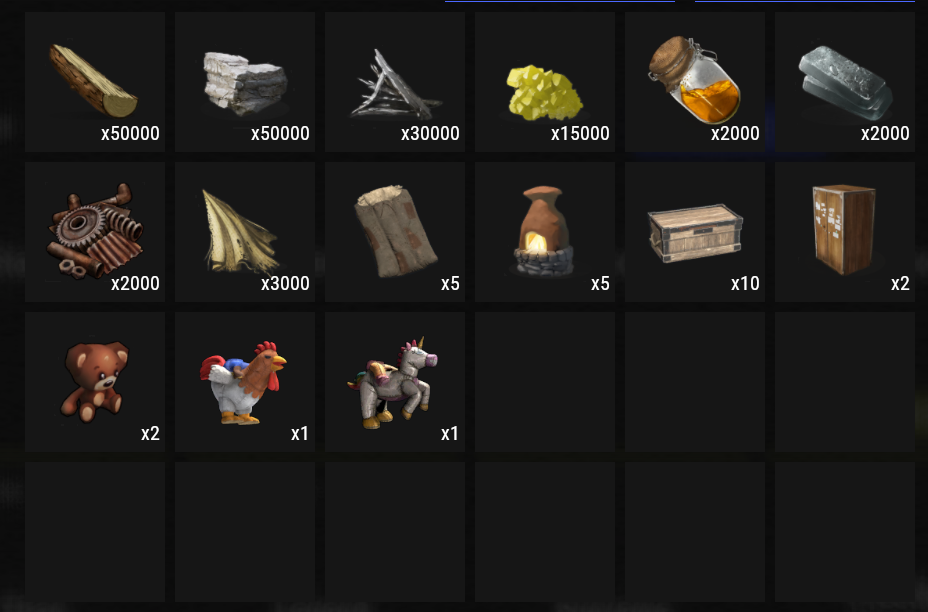Select the bottom row's last empty slot
Viewport: 928px width, 612px height.
click(x=845, y=532)
